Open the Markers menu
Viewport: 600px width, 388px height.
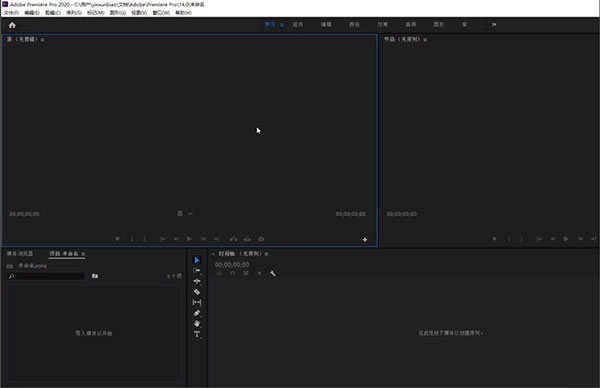[95, 13]
